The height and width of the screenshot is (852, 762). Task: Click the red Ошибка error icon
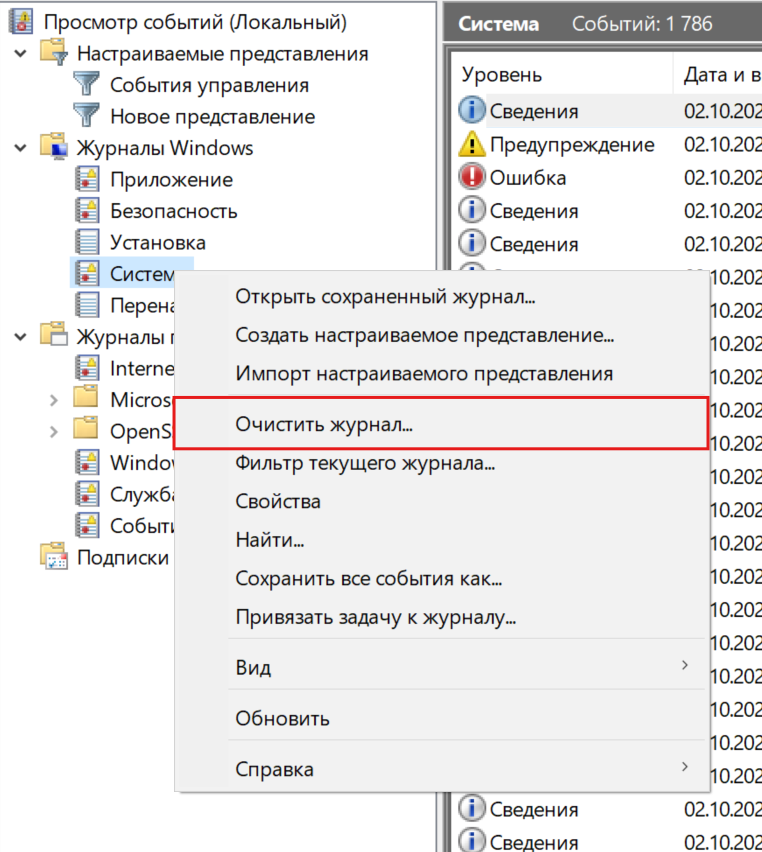pyautogui.click(x=471, y=178)
